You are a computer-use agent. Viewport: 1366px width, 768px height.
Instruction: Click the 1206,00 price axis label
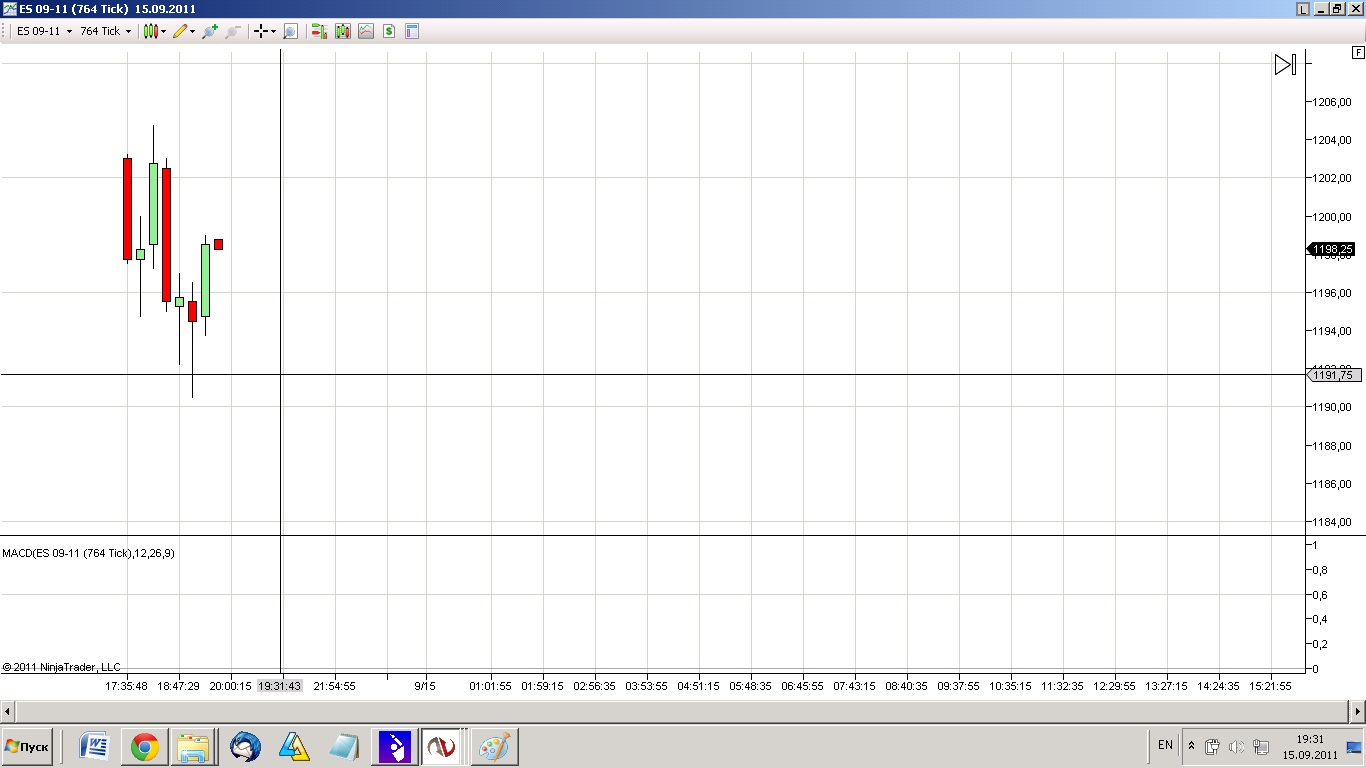1331,102
